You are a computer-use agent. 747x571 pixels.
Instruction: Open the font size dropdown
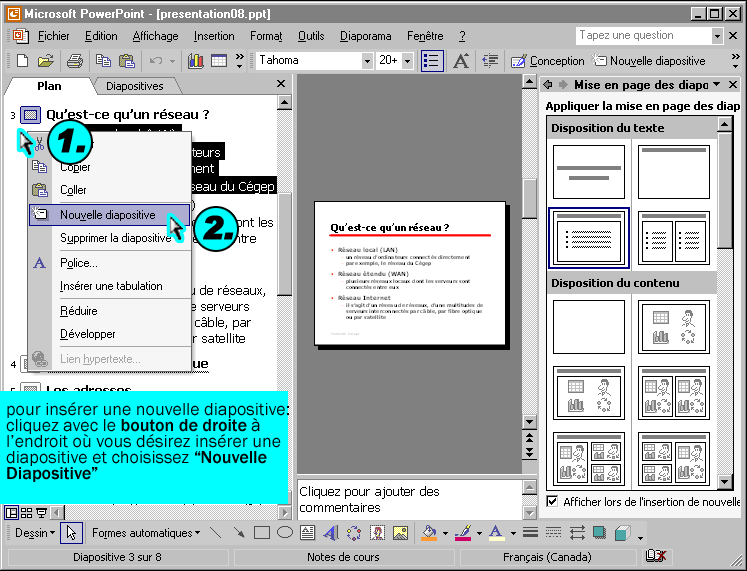[x=407, y=61]
